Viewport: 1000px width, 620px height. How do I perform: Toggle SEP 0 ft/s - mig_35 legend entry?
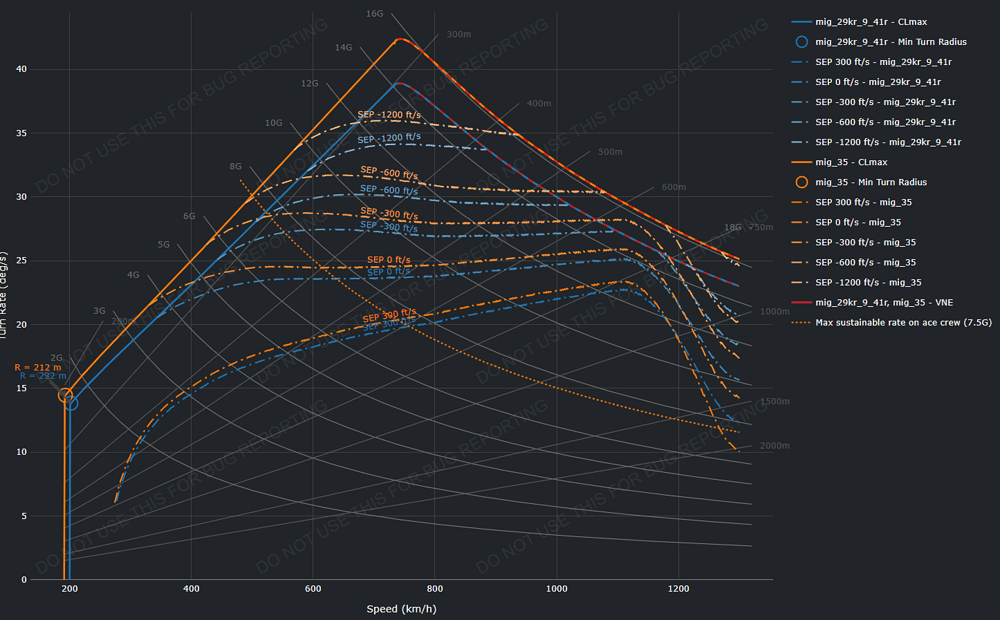pyautogui.click(x=846, y=222)
